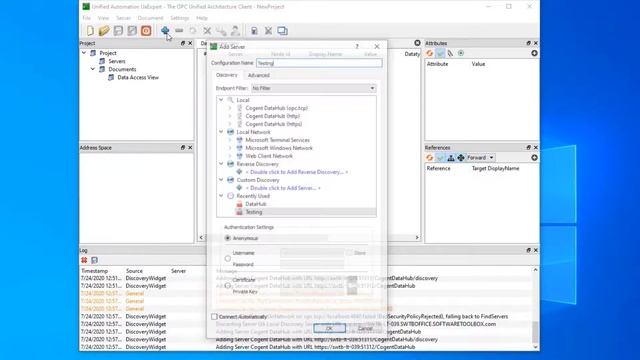Click the Remove Server minus icon
640x360 pixels.
click(x=179, y=30)
